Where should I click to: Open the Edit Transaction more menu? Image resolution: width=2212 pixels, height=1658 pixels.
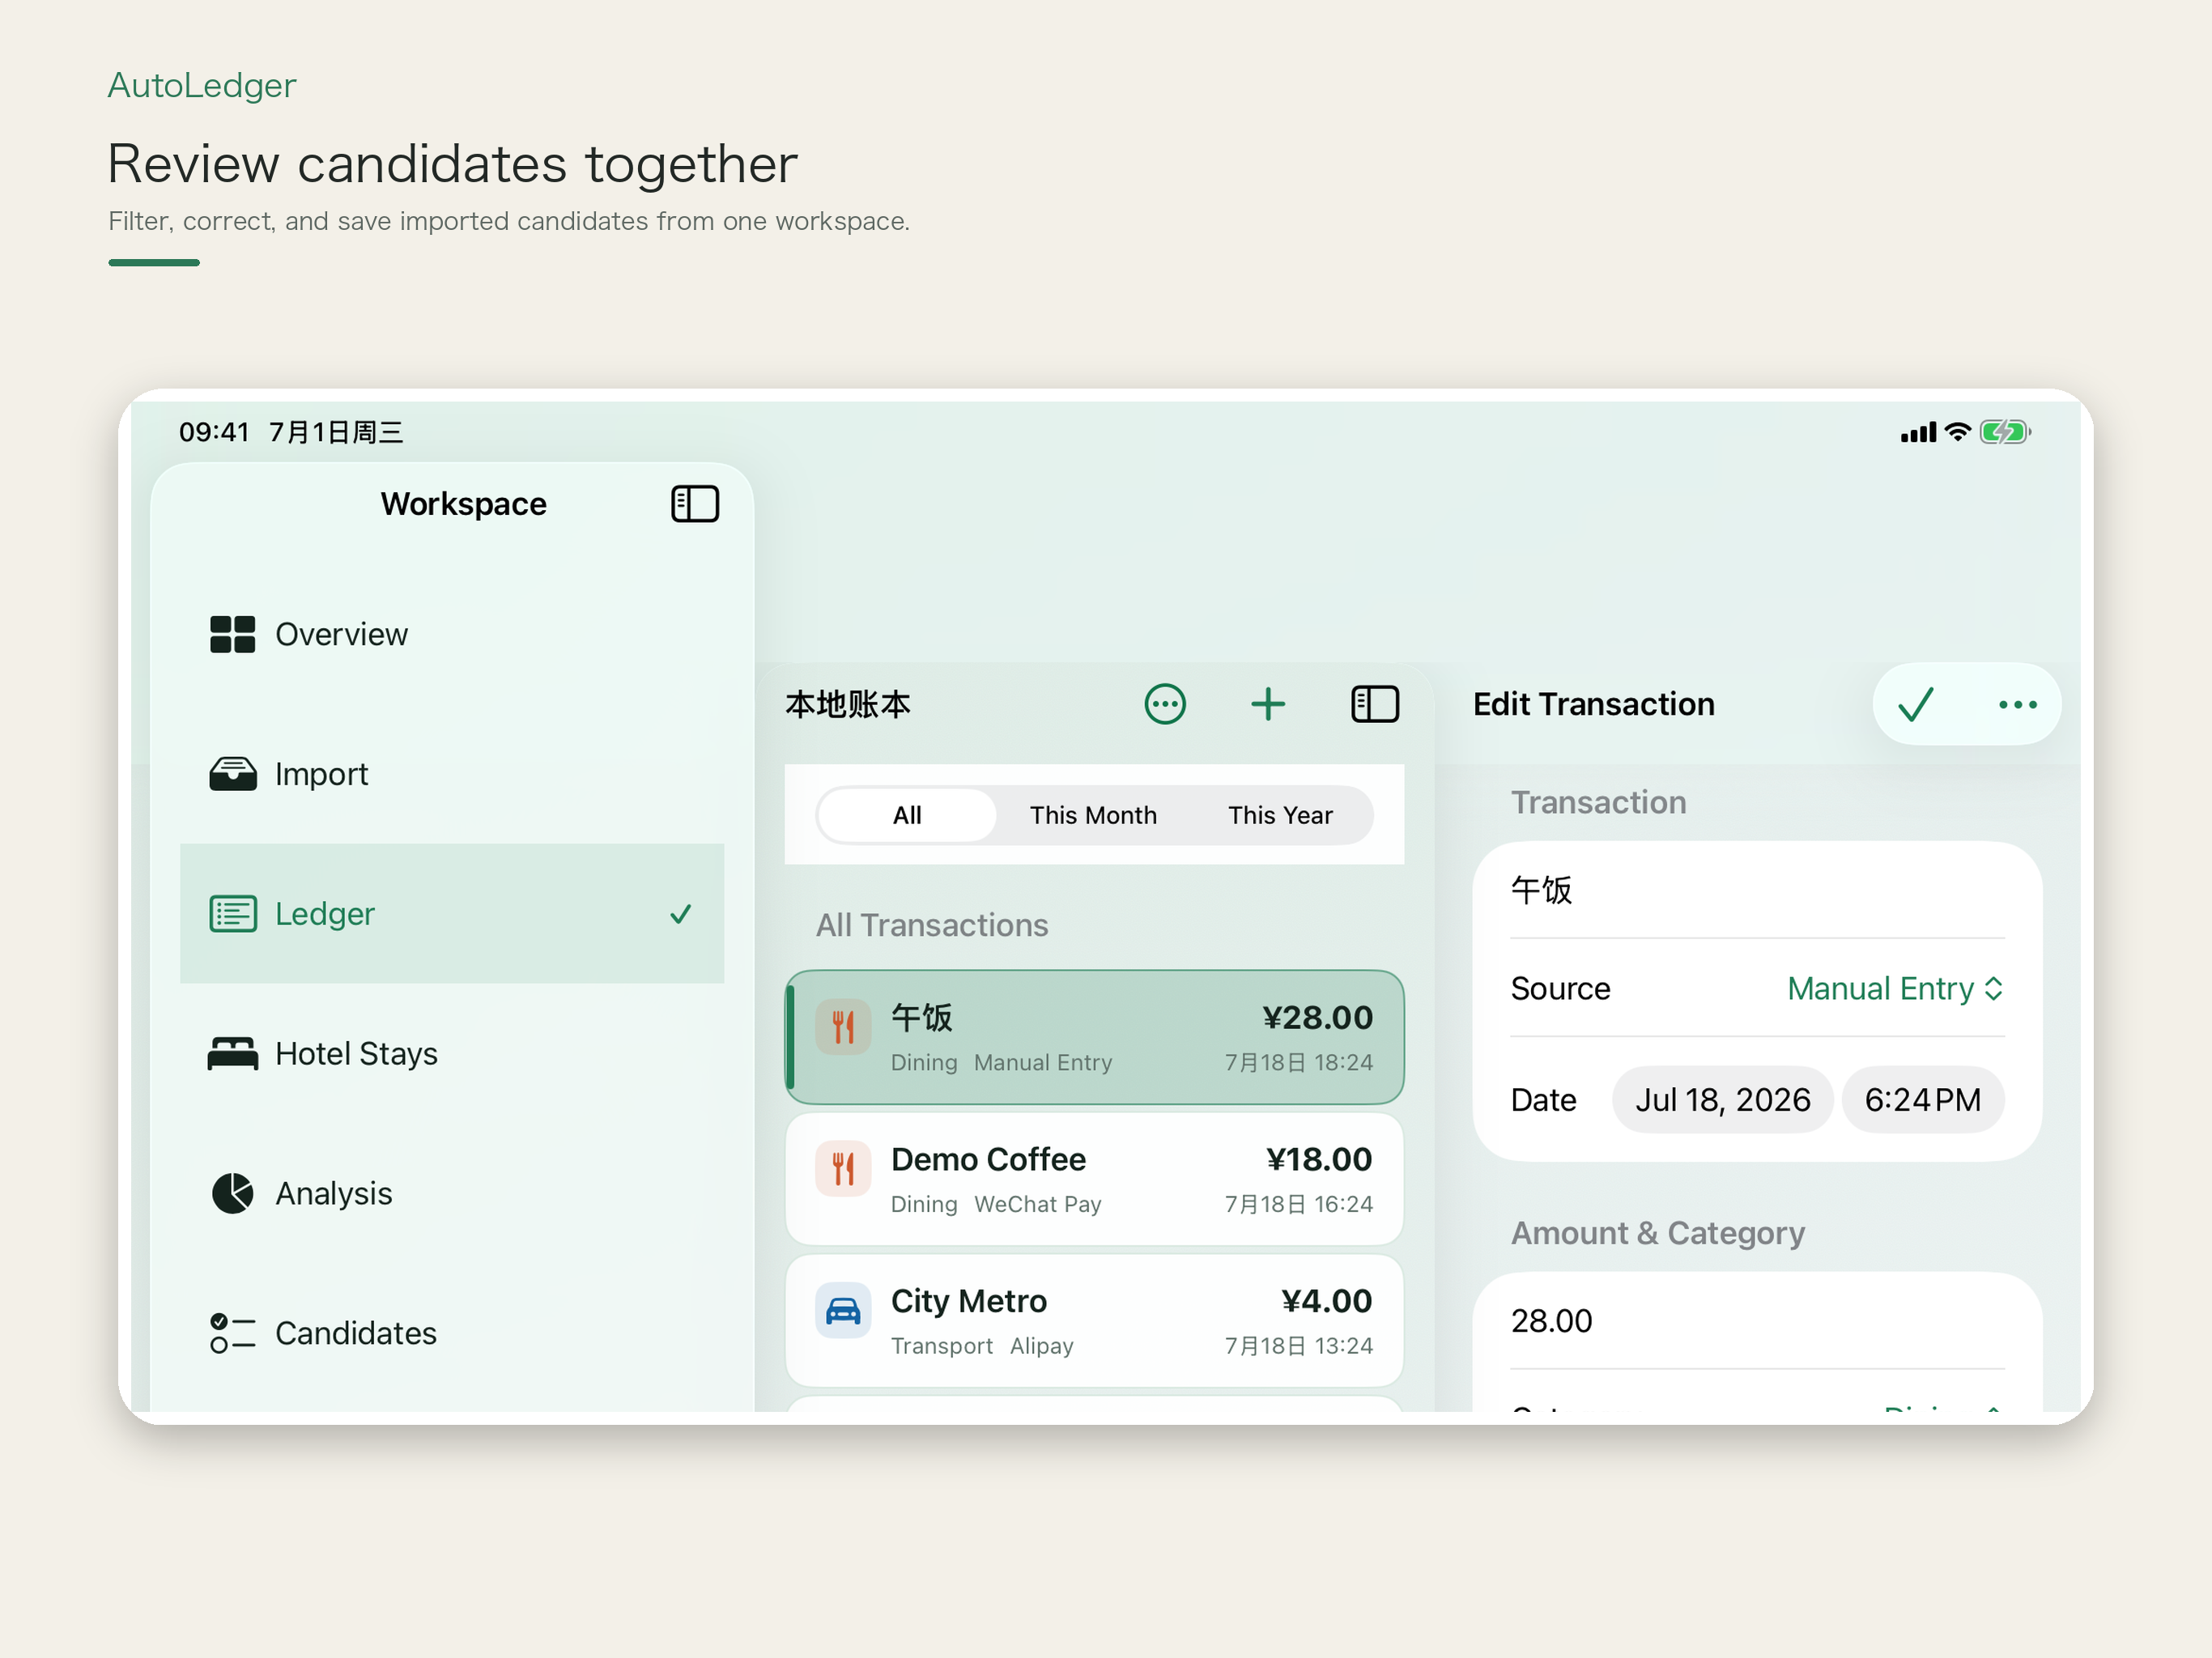point(2018,704)
